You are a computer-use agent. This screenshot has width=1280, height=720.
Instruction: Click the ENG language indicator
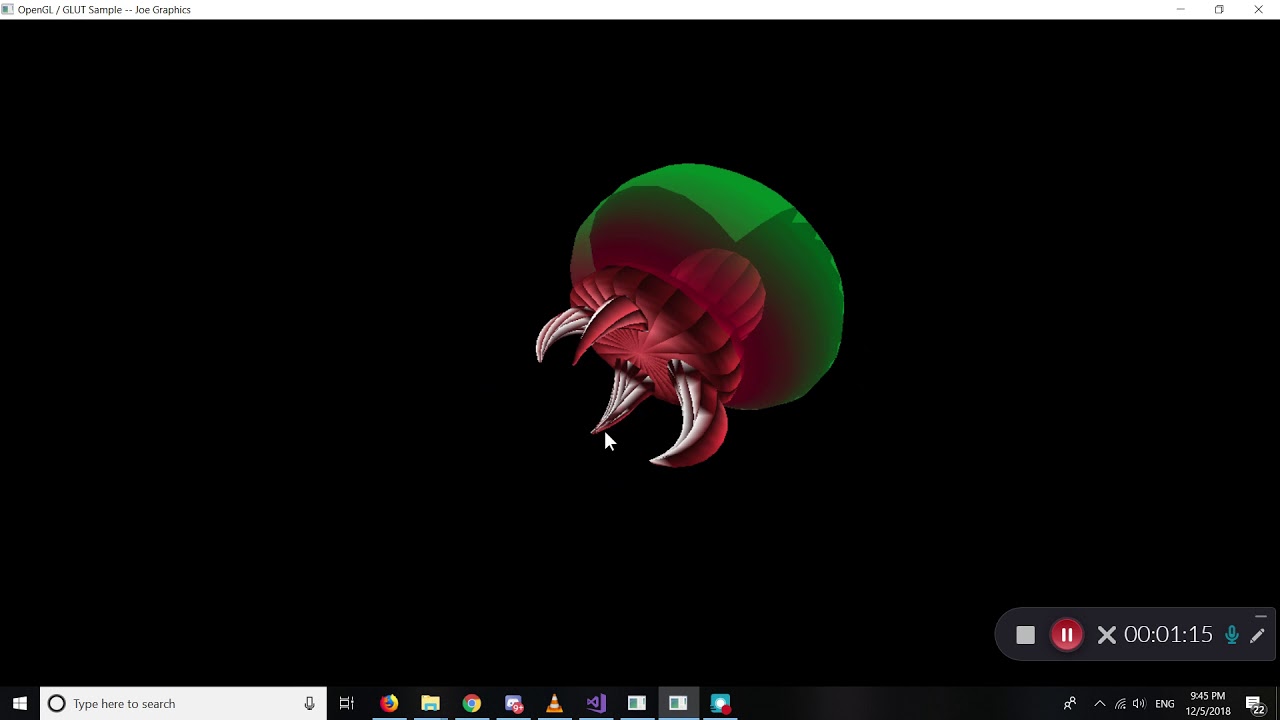[1165, 704]
